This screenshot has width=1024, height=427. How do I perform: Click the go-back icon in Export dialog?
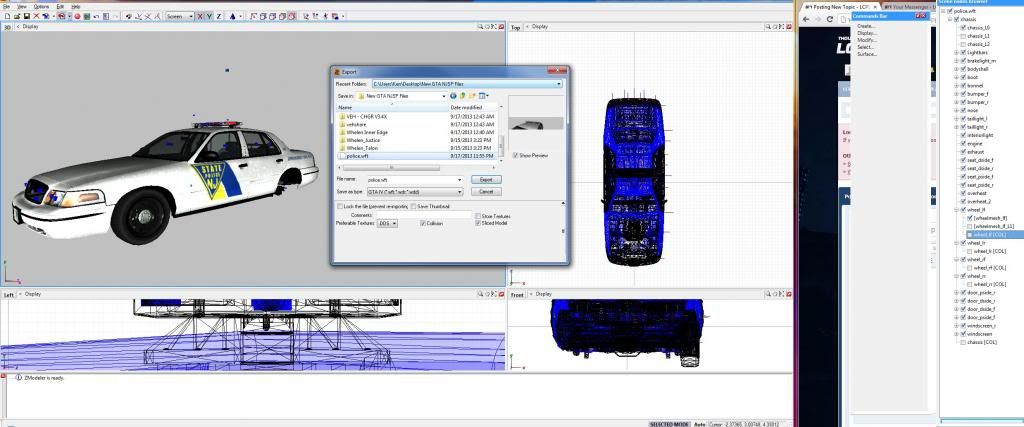[x=453, y=95]
